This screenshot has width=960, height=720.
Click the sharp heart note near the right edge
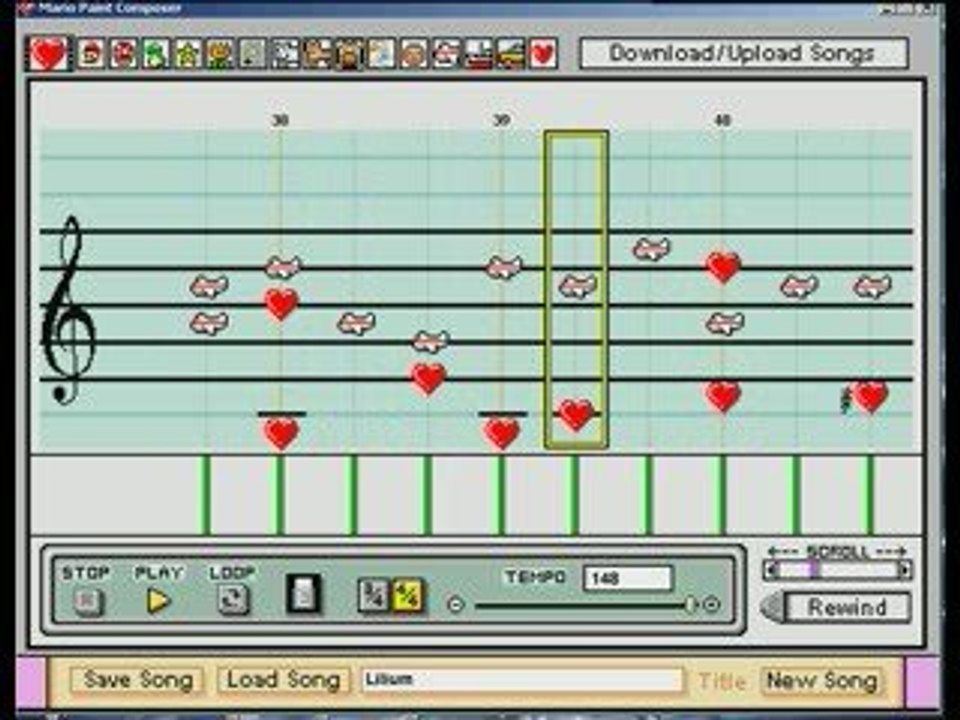[870, 397]
